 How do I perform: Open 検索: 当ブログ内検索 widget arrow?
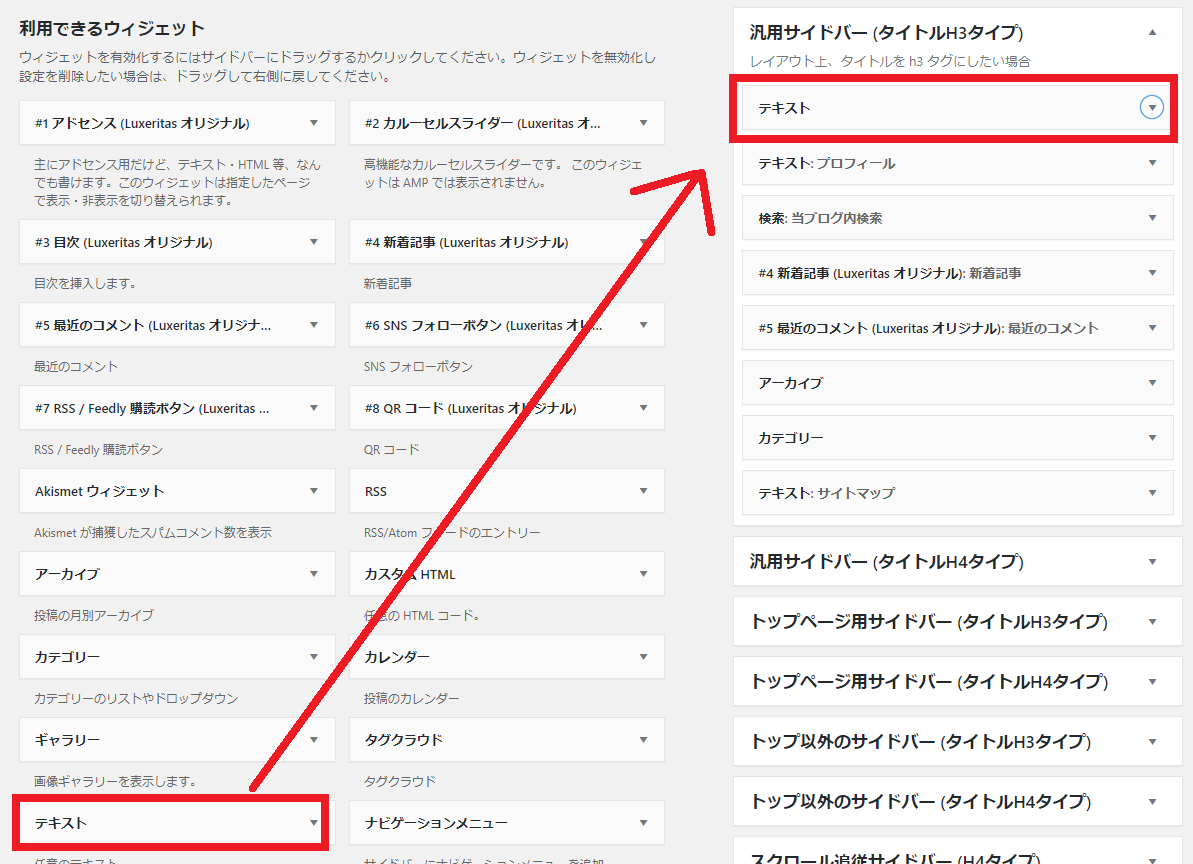pos(1152,218)
